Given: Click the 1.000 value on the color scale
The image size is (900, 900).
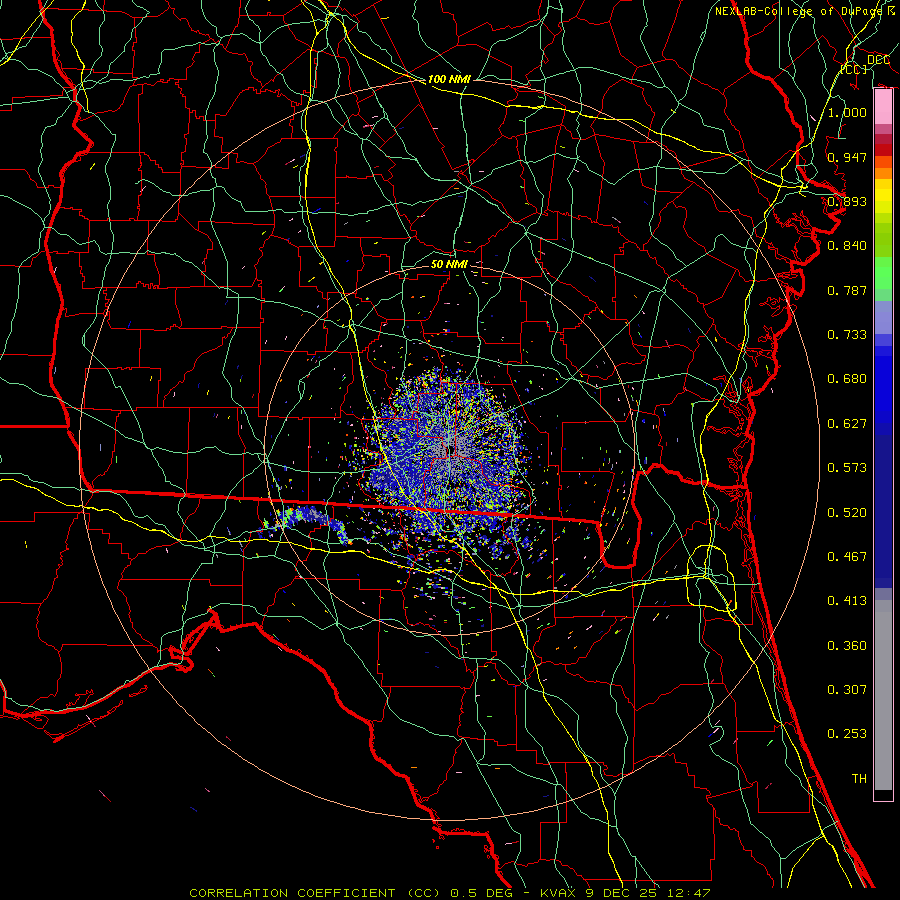Looking at the screenshot, I should [x=847, y=112].
